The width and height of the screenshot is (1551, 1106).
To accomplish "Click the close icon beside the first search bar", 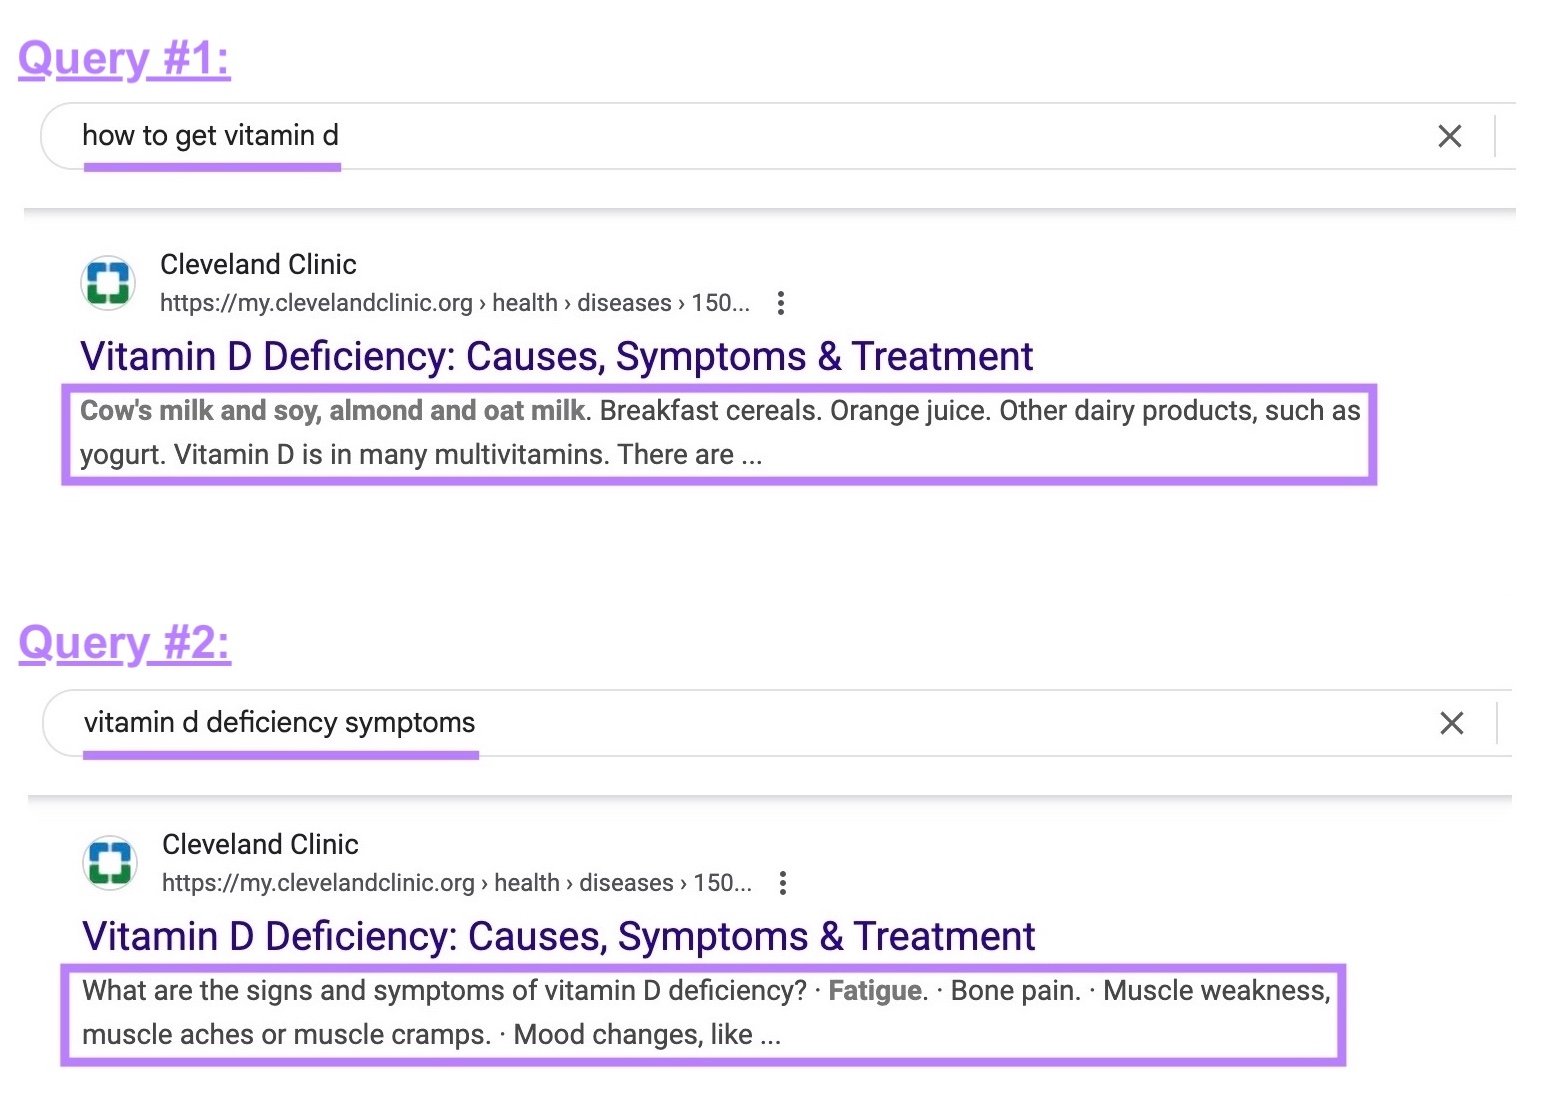I will tap(1449, 136).
